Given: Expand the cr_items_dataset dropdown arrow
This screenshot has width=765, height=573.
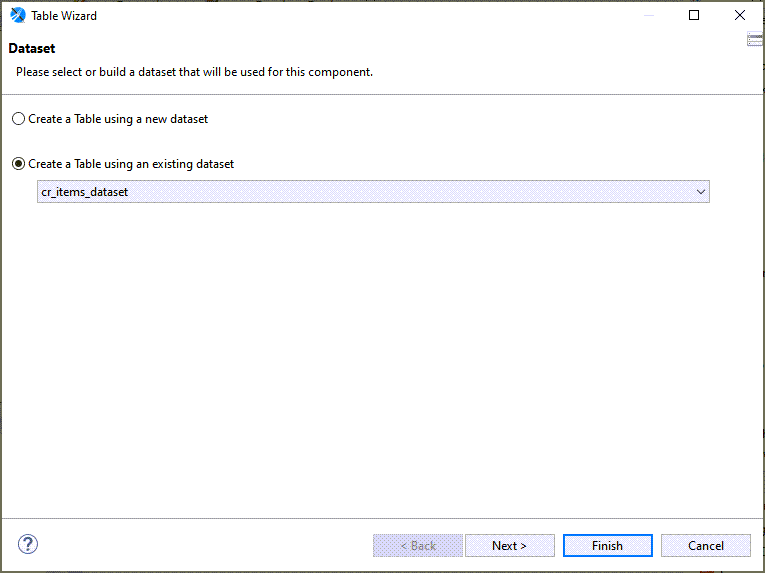Looking at the screenshot, I should click(x=701, y=192).
